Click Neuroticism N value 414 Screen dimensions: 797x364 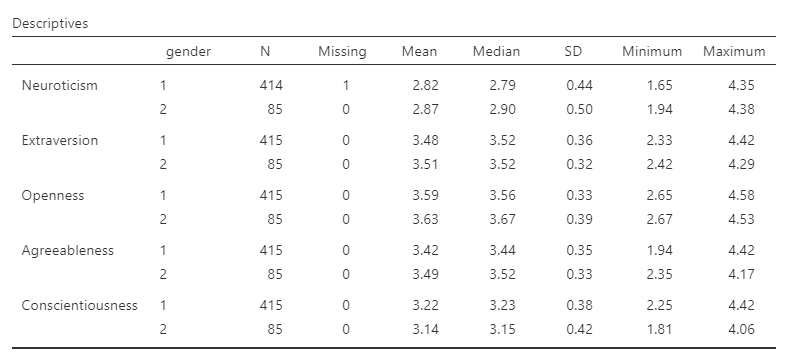(271, 85)
